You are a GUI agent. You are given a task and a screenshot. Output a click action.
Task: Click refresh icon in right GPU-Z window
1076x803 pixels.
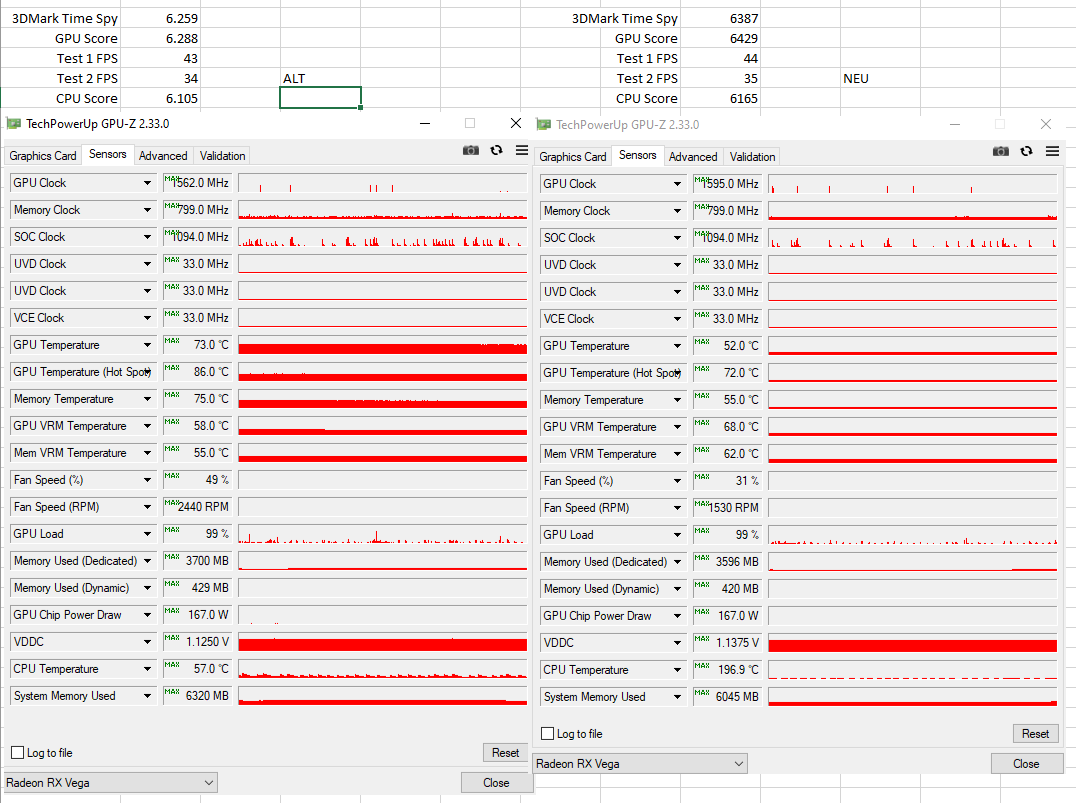point(1026,151)
